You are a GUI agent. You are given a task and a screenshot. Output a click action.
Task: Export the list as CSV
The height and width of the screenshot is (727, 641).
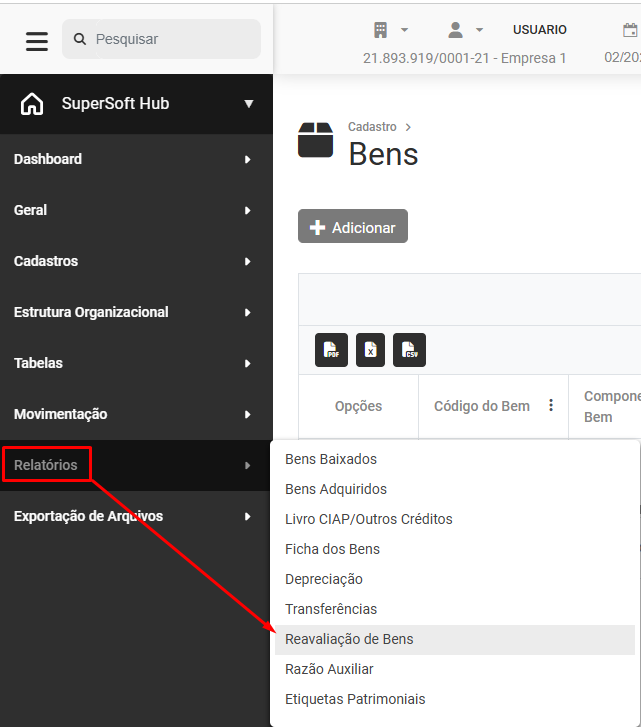tap(409, 350)
